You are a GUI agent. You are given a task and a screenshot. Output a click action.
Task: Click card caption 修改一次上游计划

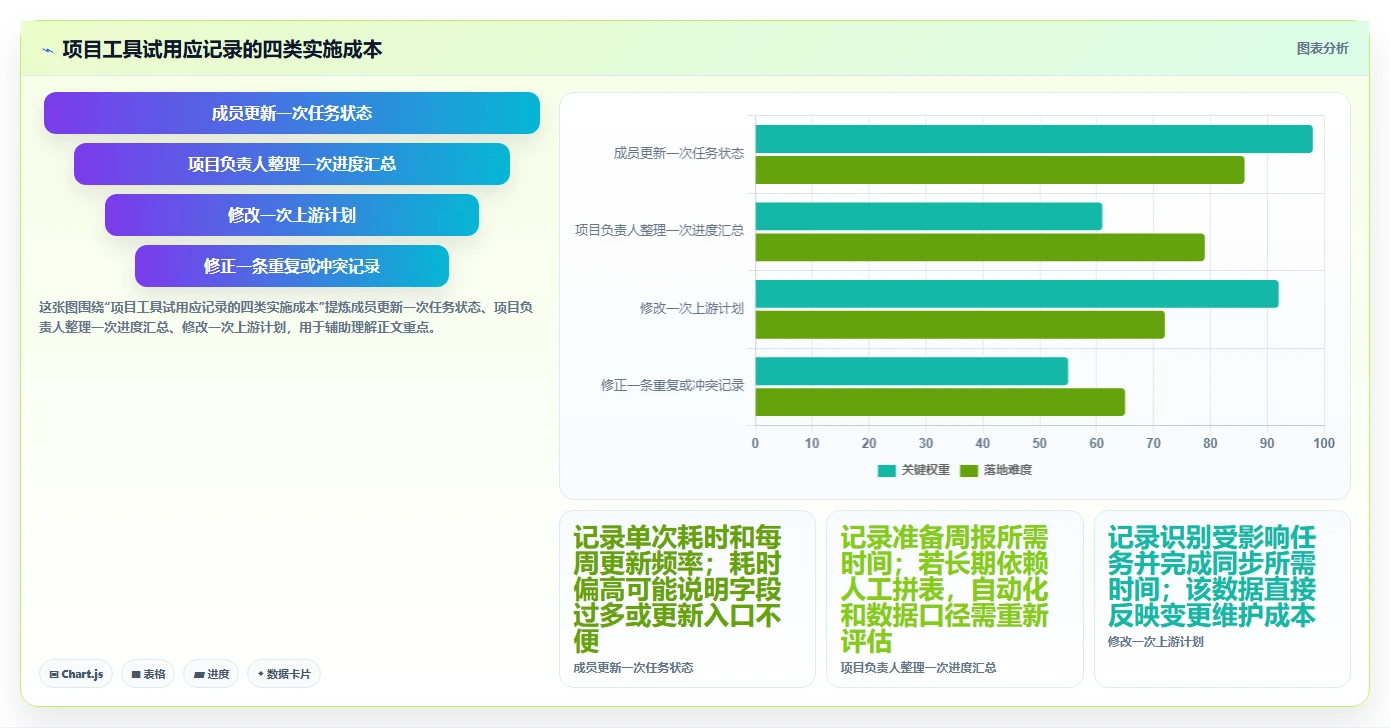pos(1155,642)
